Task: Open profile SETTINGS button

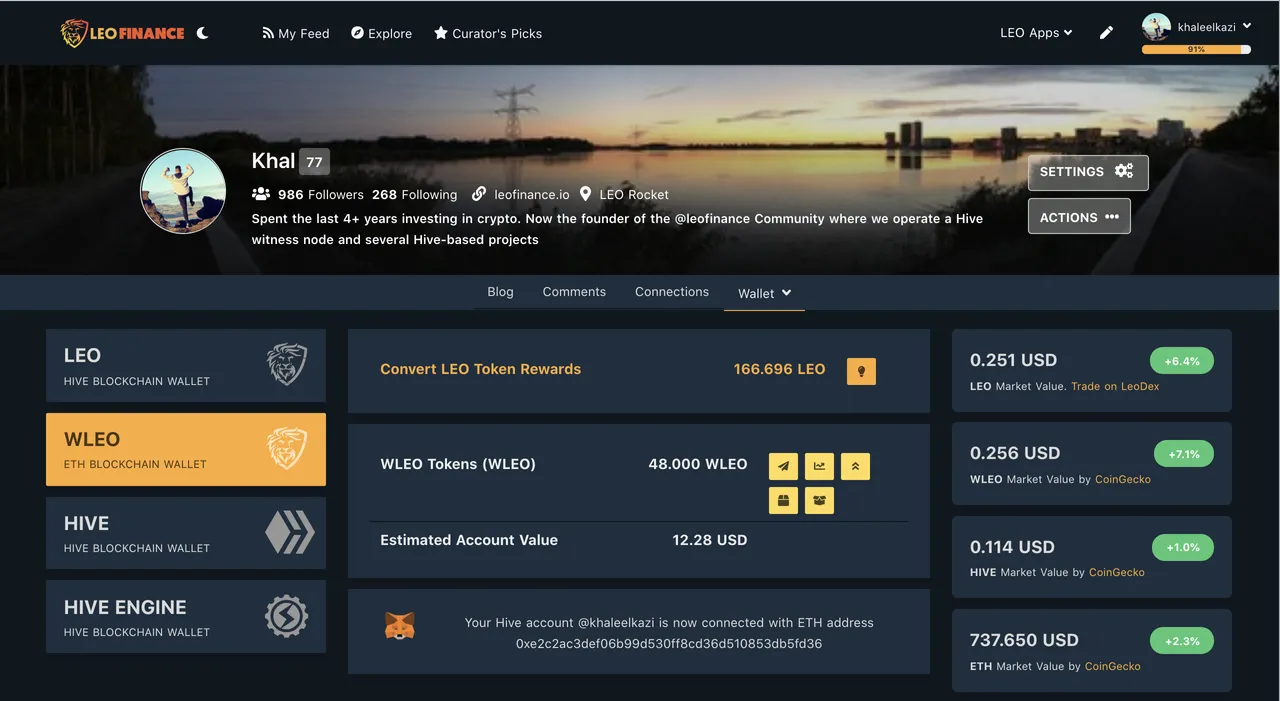Action: (x=1088, y=172)
